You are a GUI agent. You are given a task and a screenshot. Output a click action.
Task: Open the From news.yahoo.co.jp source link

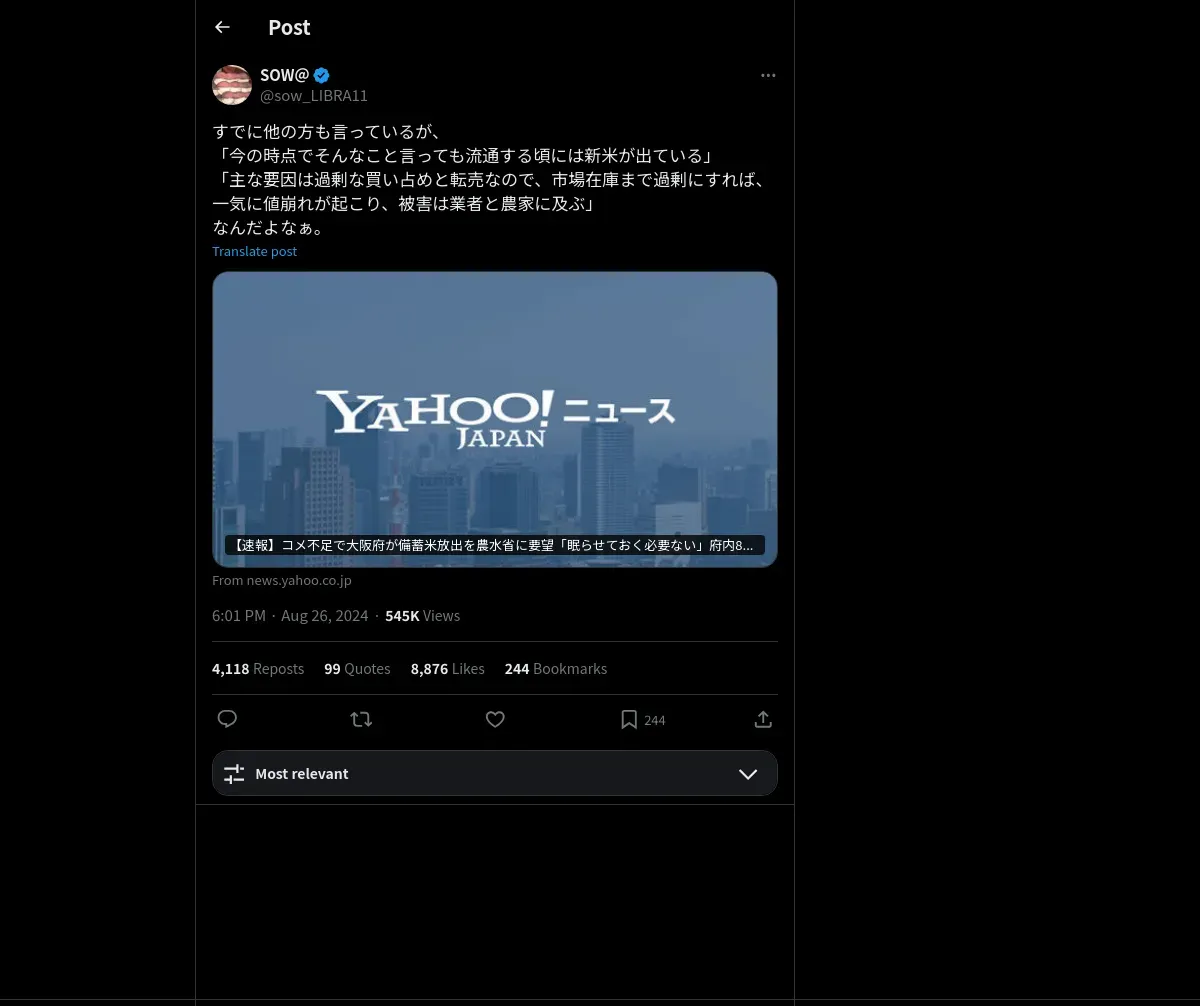point(282,580)
